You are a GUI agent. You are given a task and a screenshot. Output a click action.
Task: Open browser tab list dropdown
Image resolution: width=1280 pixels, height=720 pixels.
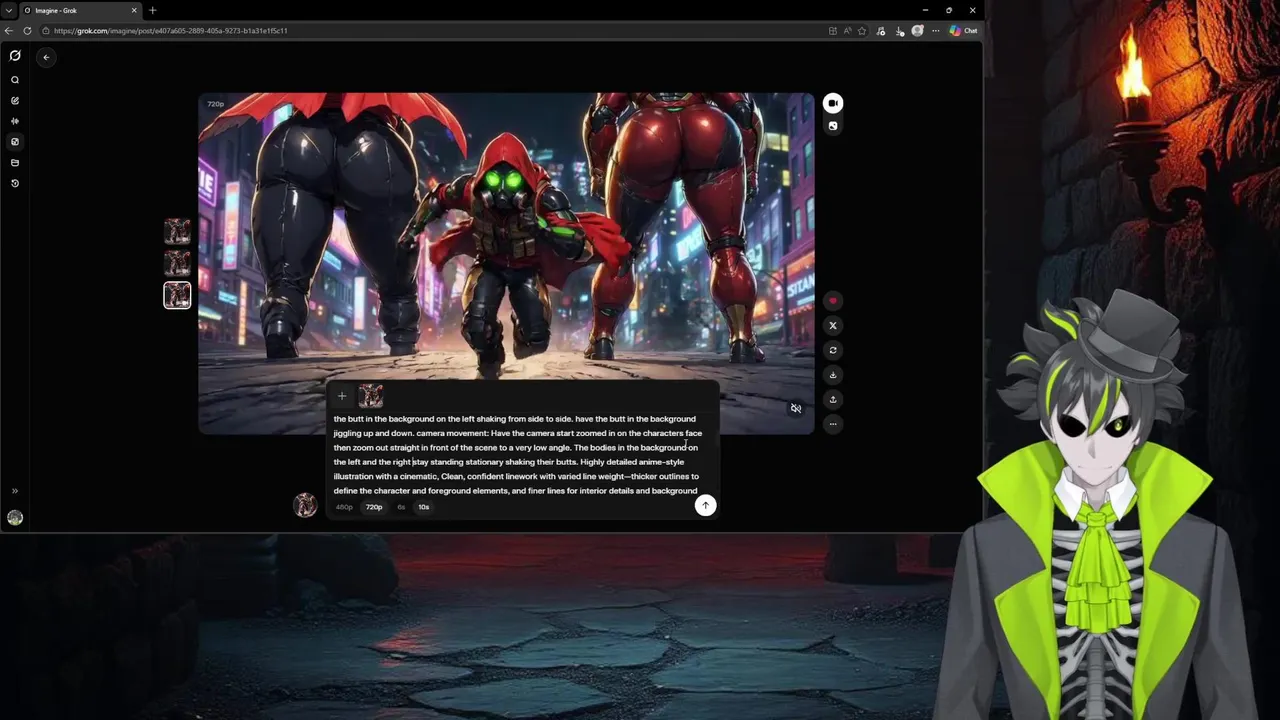pos(8,10)
